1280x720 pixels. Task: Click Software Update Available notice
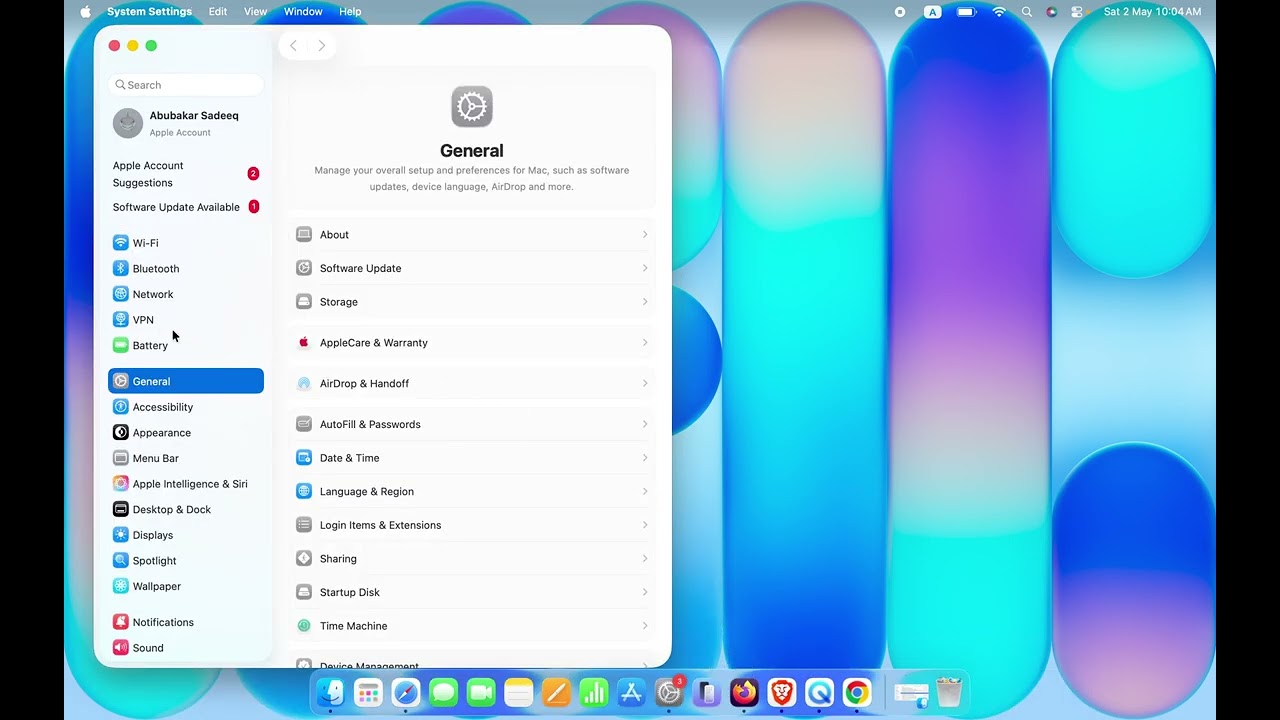coord(186,207)
